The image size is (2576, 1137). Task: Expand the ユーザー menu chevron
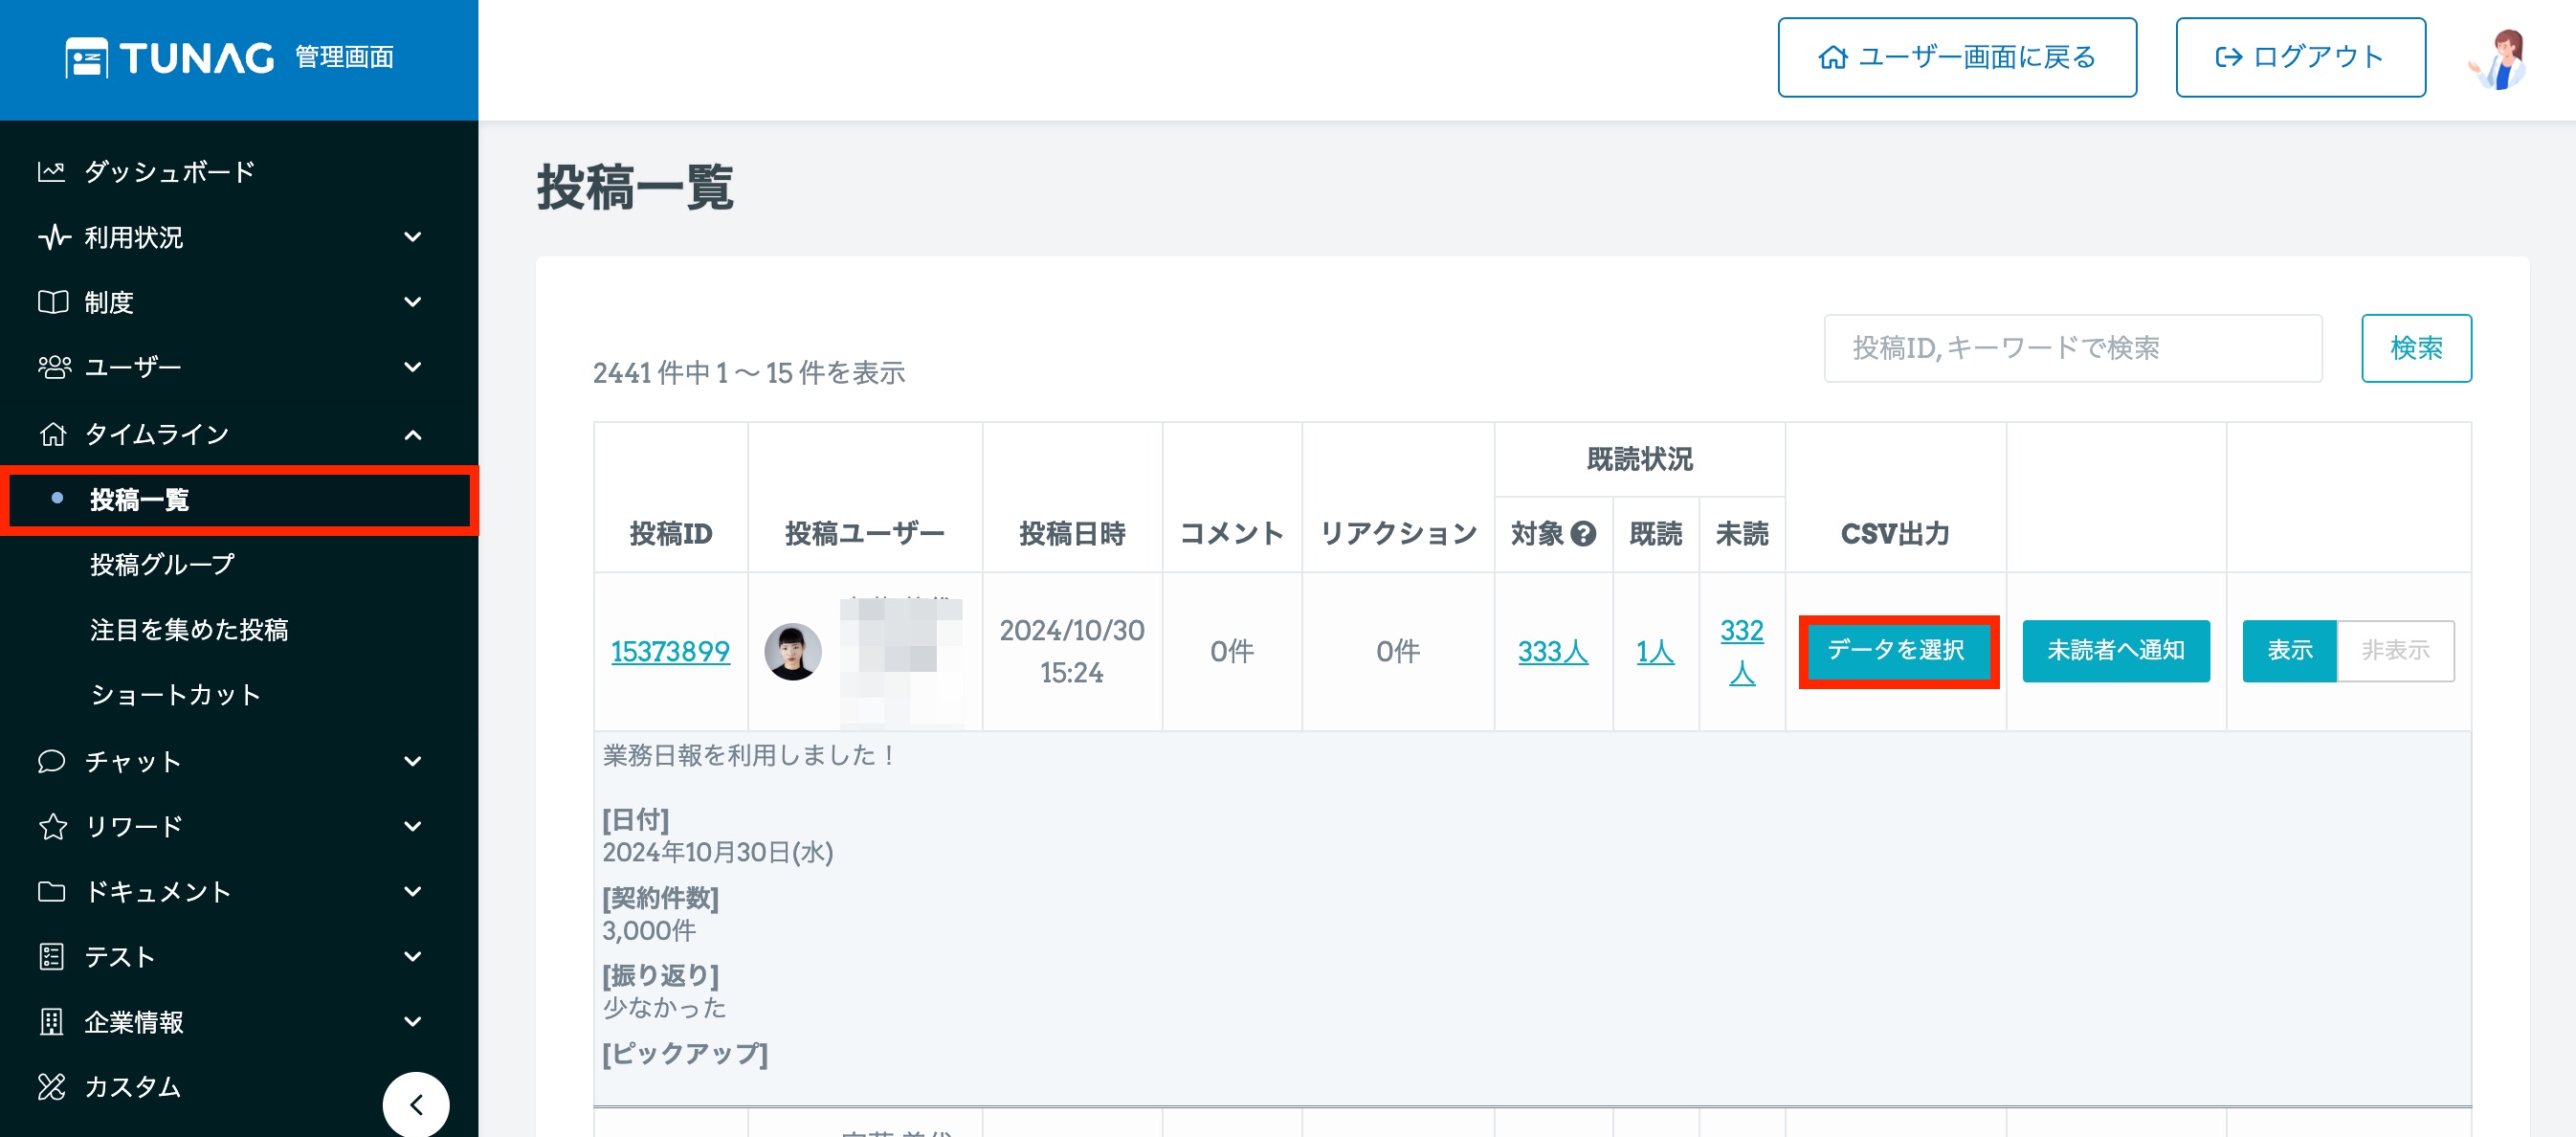point(412,367)
